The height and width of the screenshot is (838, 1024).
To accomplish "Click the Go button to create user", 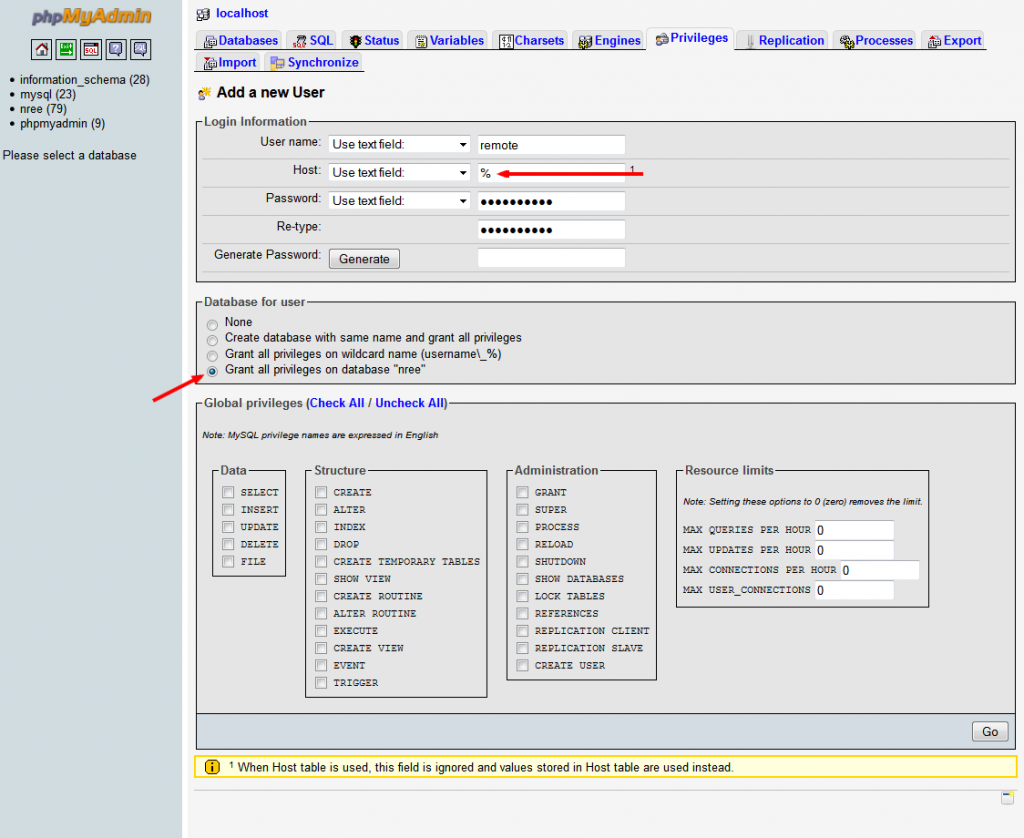I will (989, 731).
